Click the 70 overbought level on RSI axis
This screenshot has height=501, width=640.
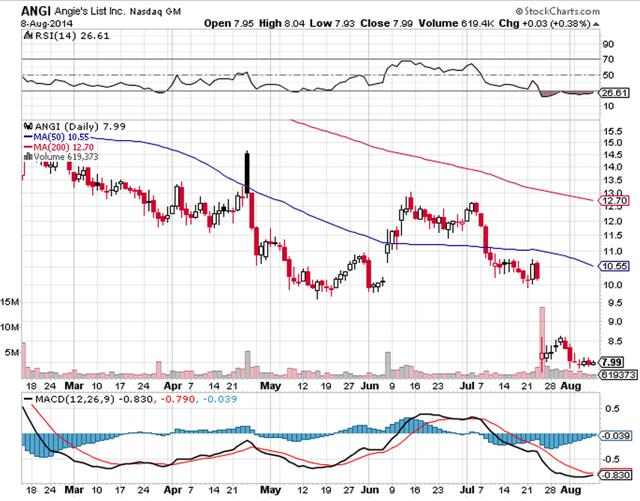pyautogui.click(x=608, y=60)
